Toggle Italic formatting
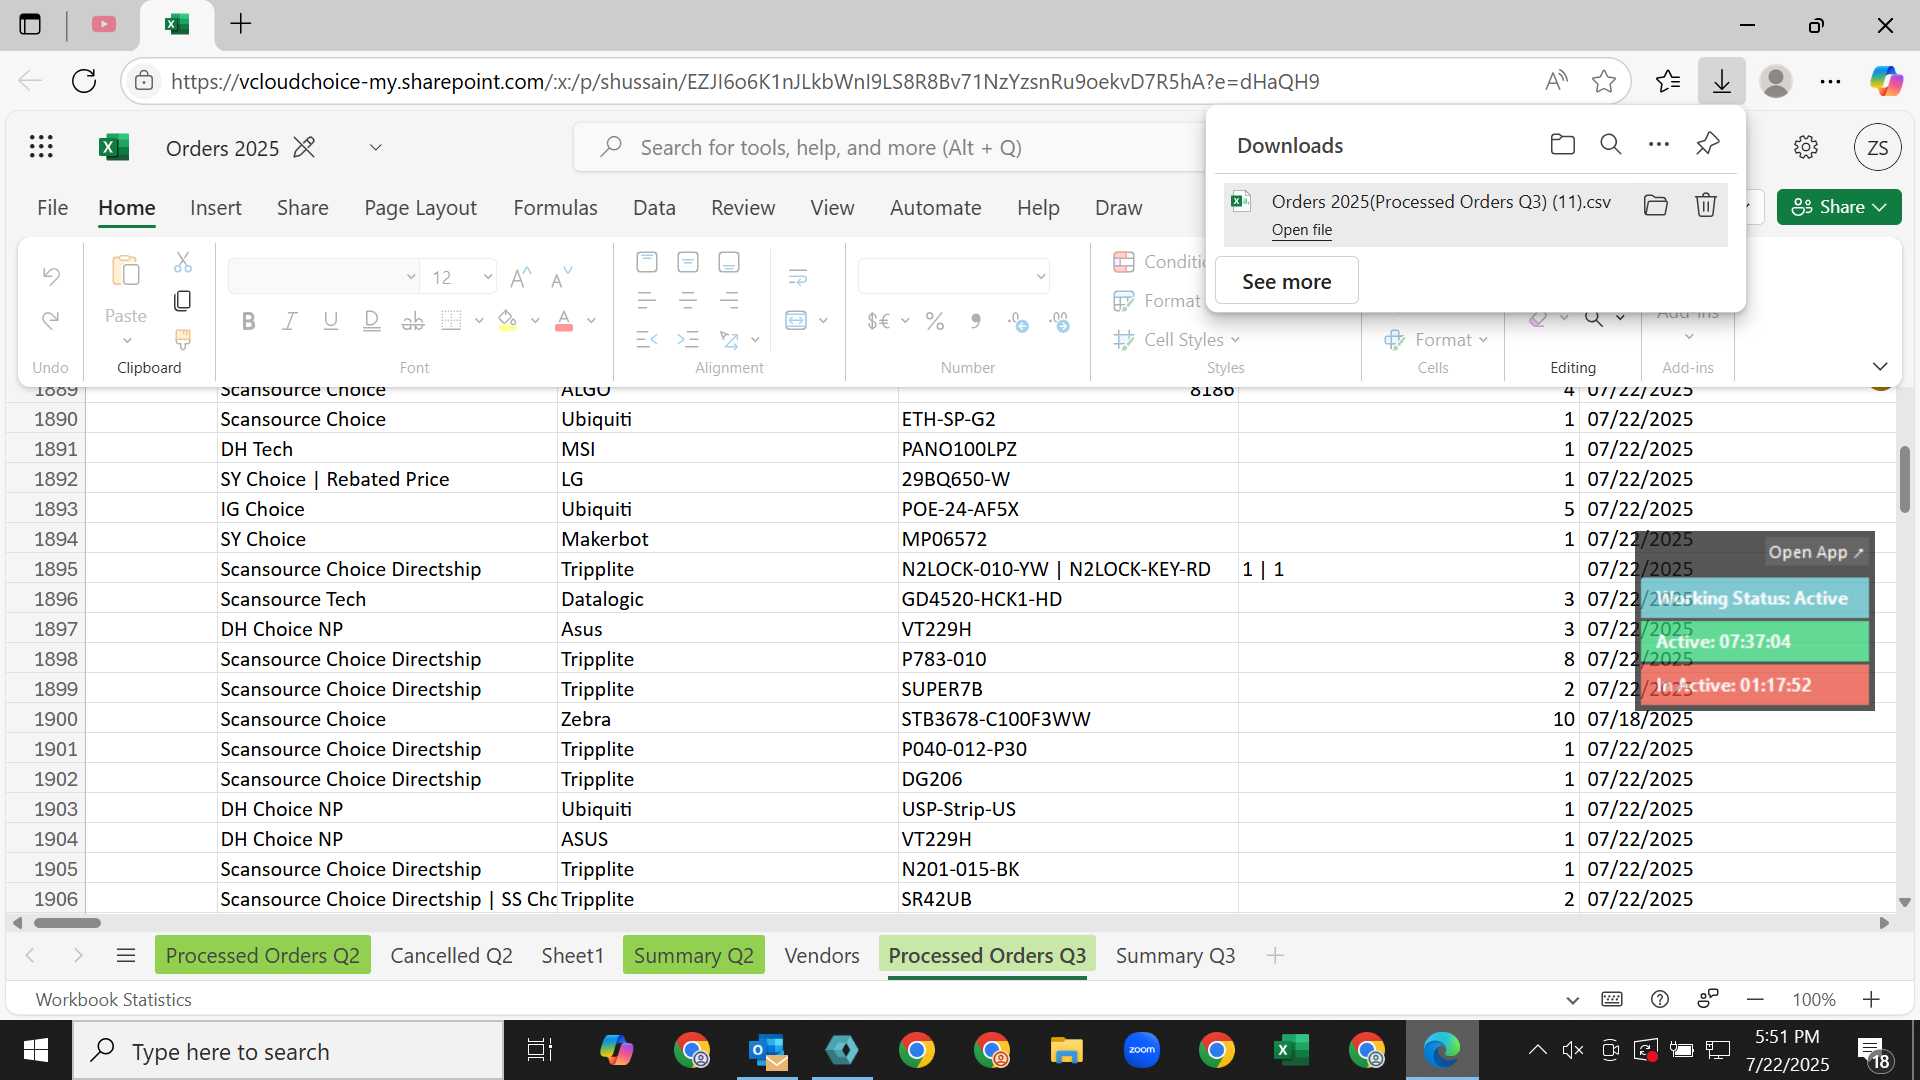1920x1080 pixels. point(290,321)
